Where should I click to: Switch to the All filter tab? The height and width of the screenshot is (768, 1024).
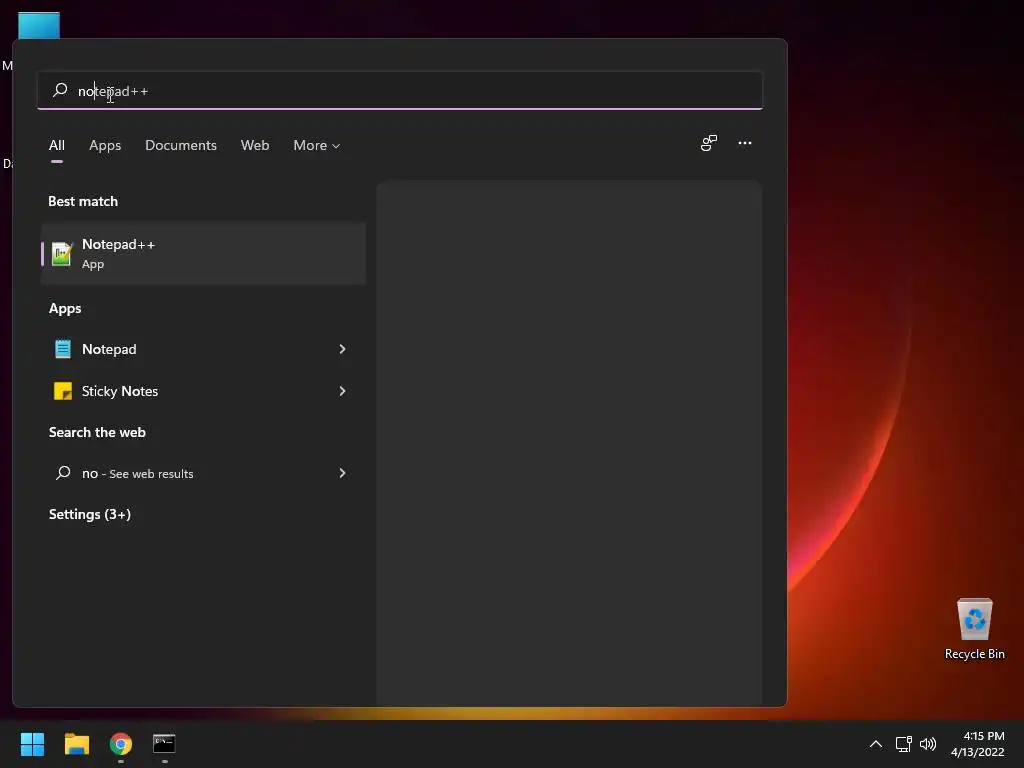[57, 146]
